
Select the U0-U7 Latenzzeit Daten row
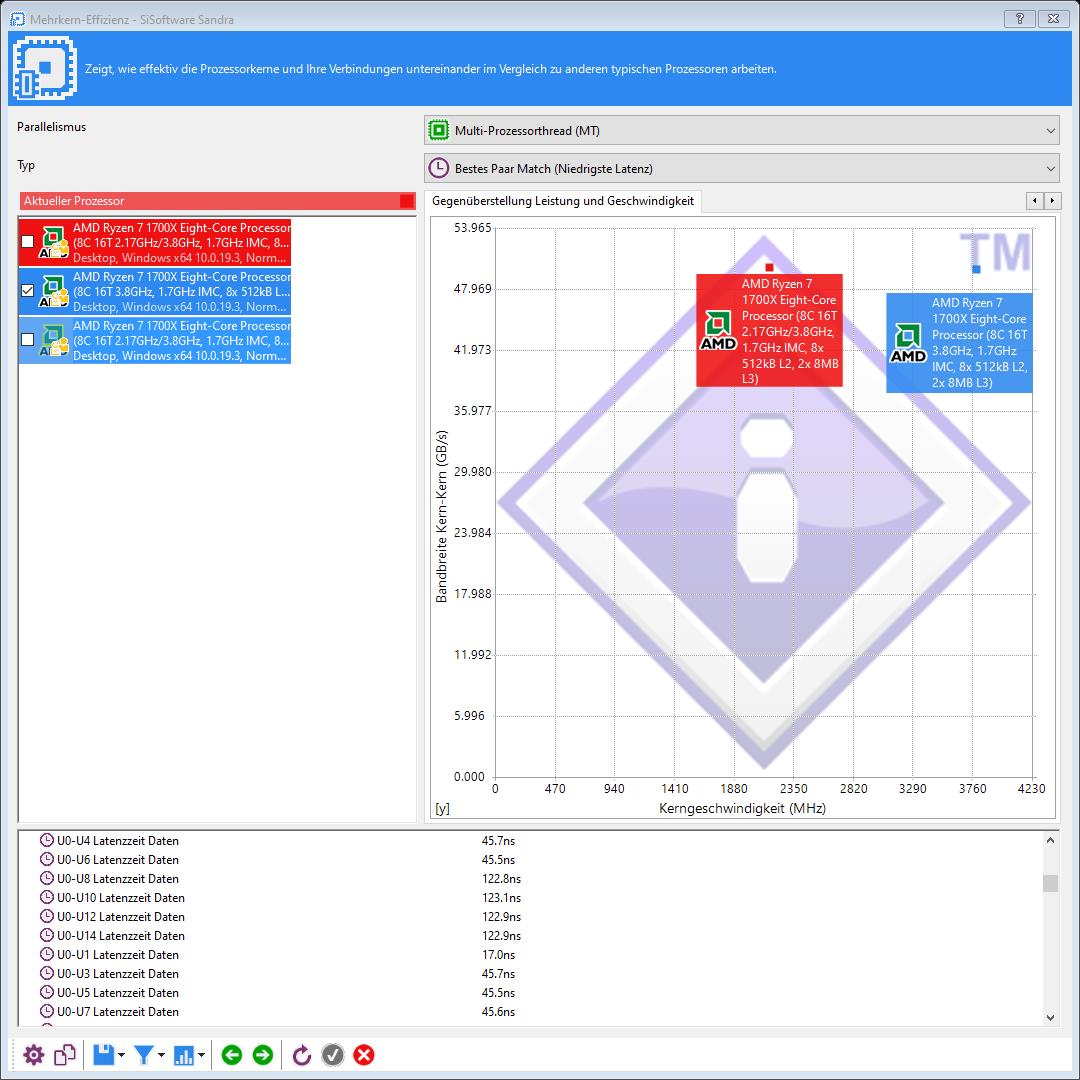530,1011
